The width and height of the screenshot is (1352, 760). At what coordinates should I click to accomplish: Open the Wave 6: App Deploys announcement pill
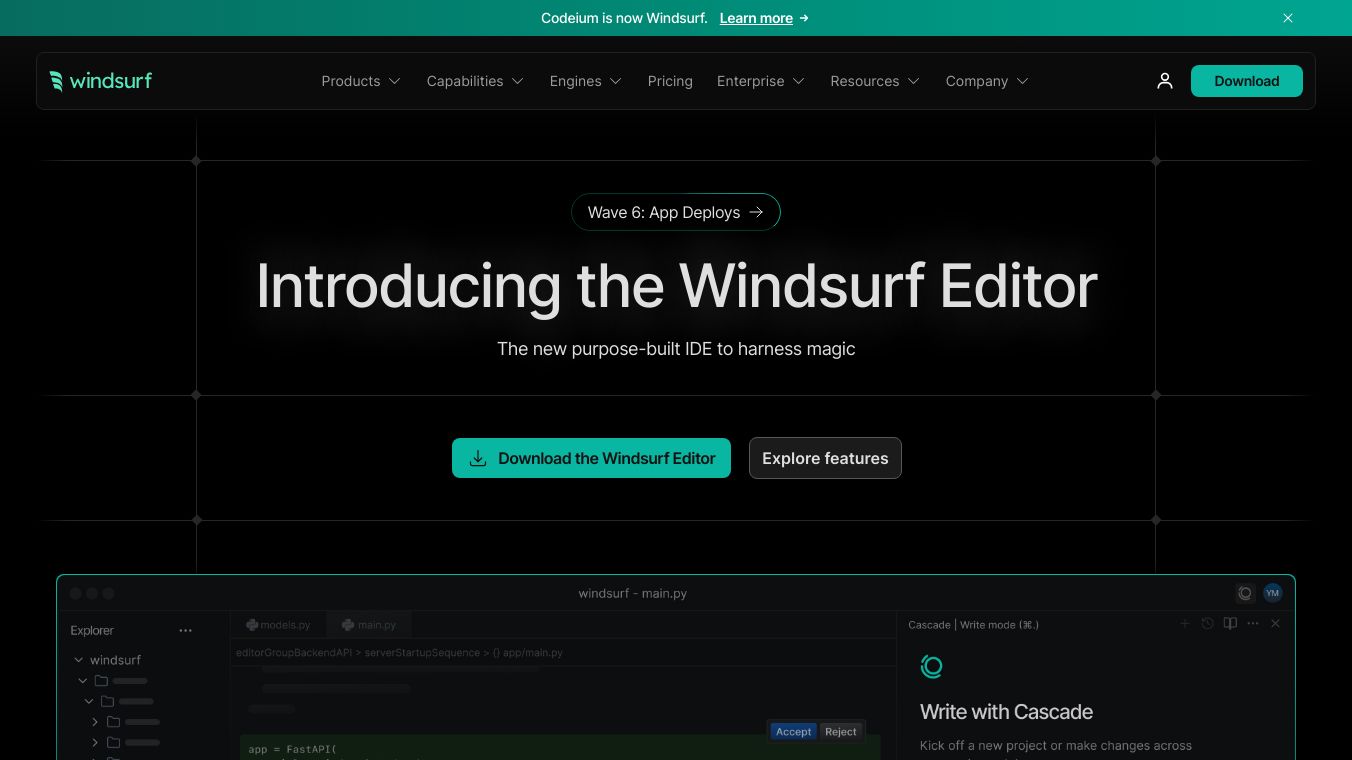pyautogui.click(x=676, y=212)
